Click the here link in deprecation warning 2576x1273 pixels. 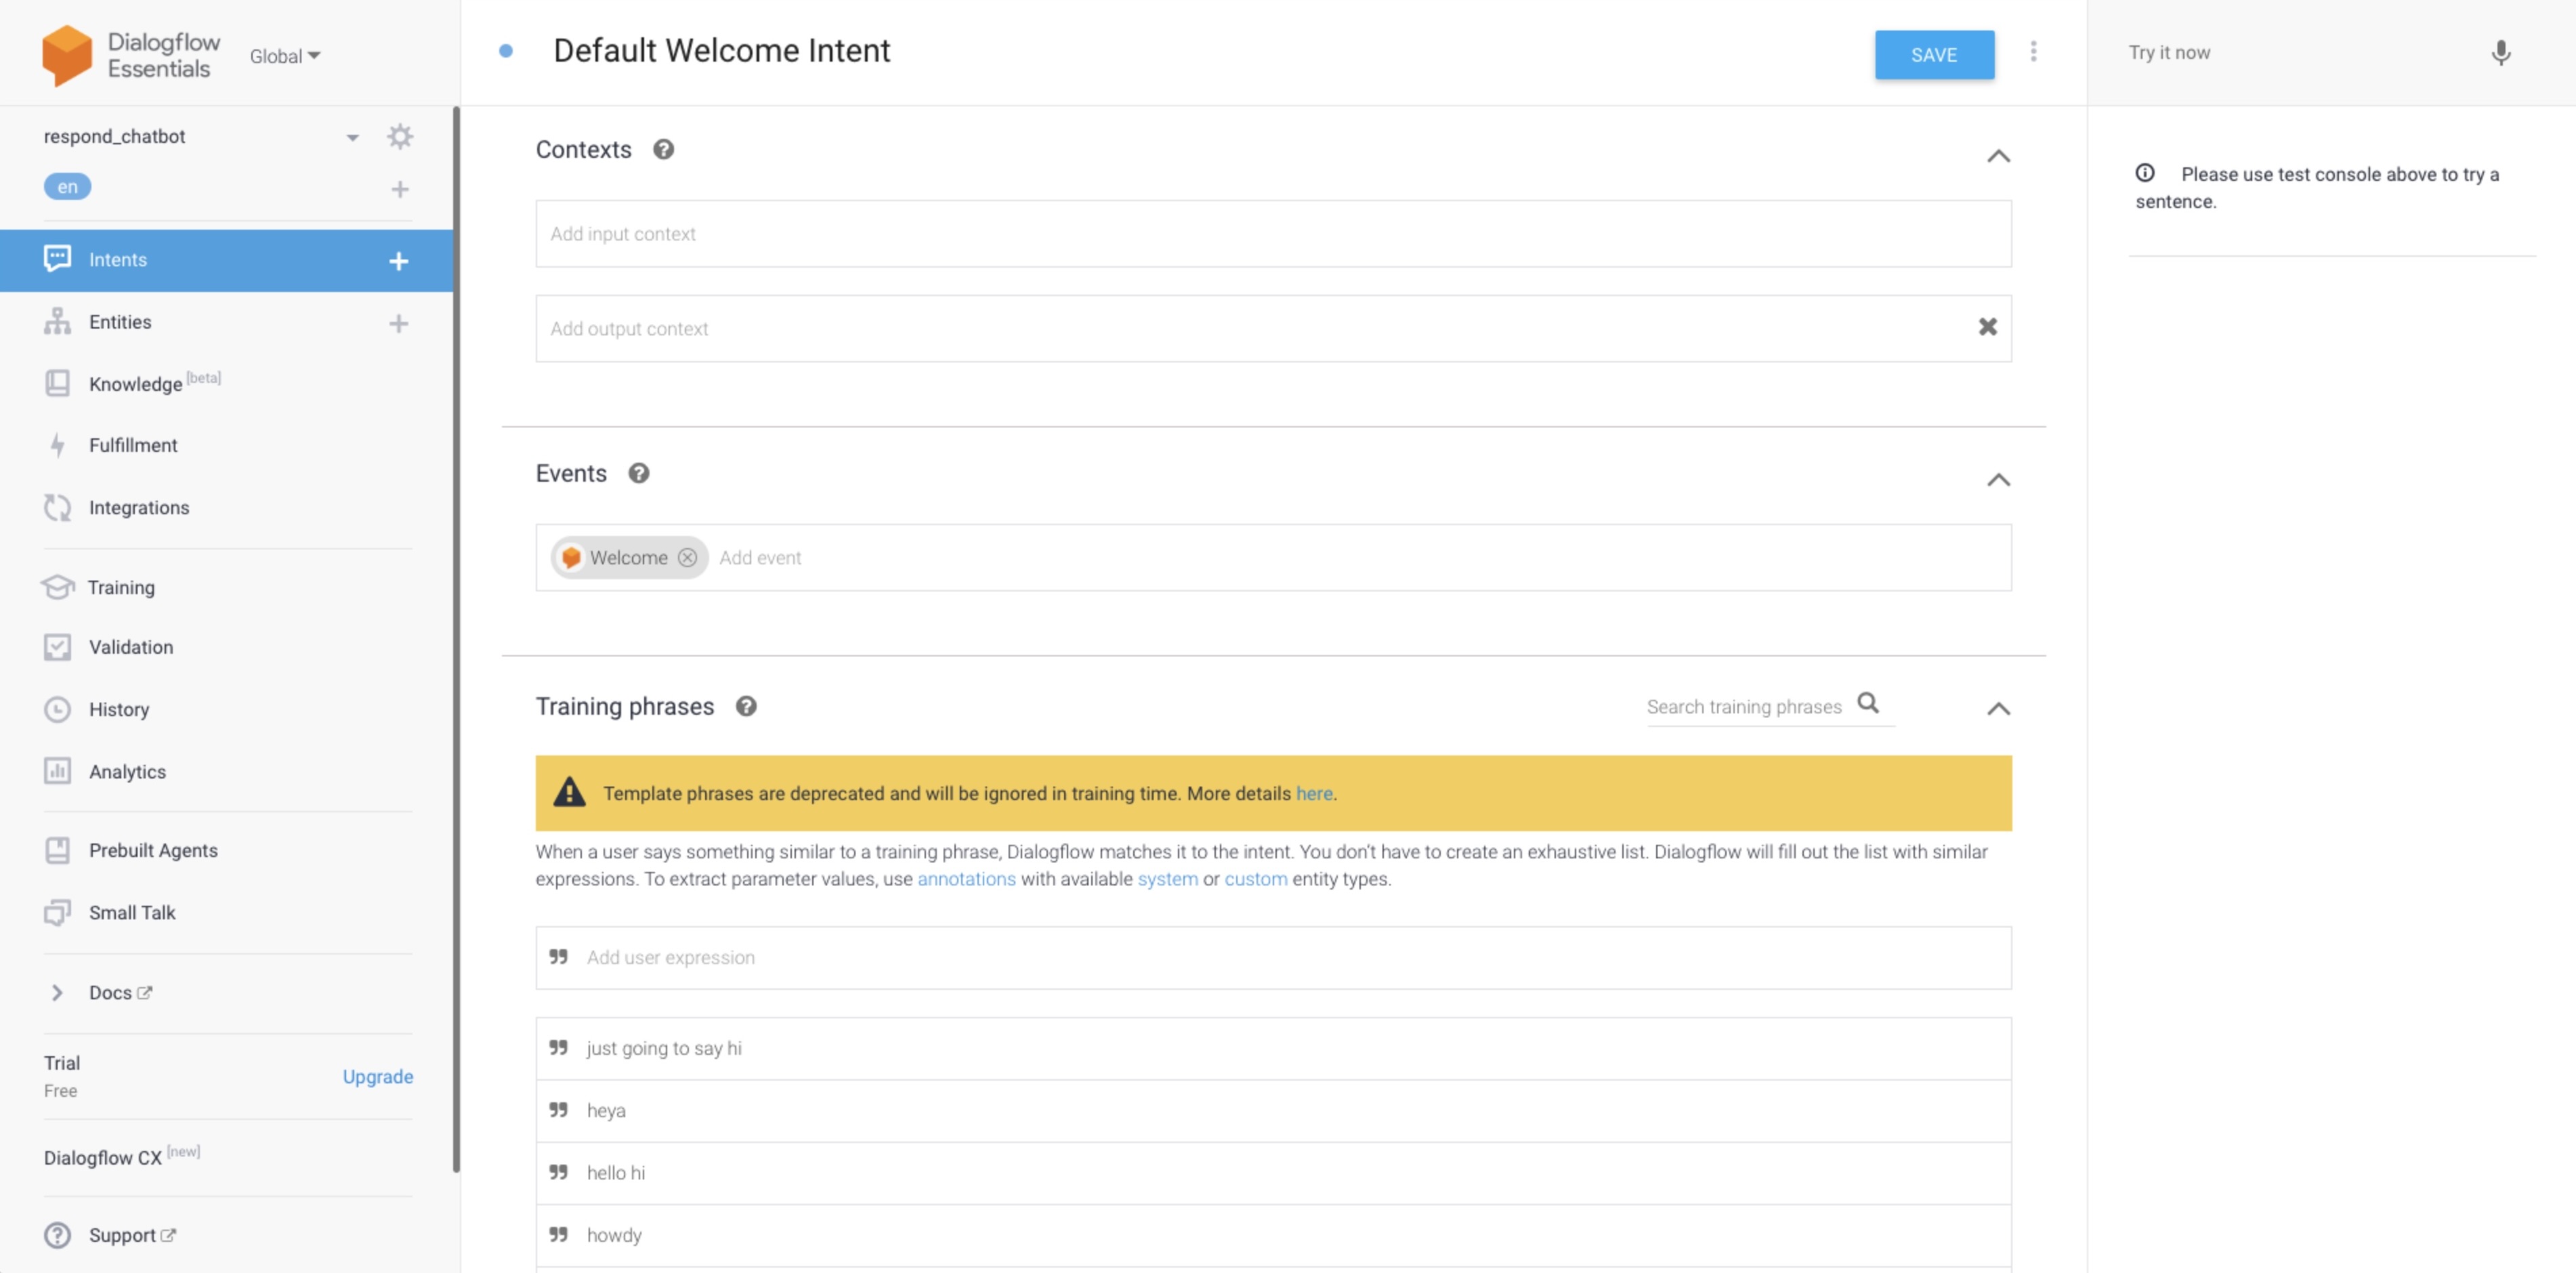click(x=1313, y=793)
